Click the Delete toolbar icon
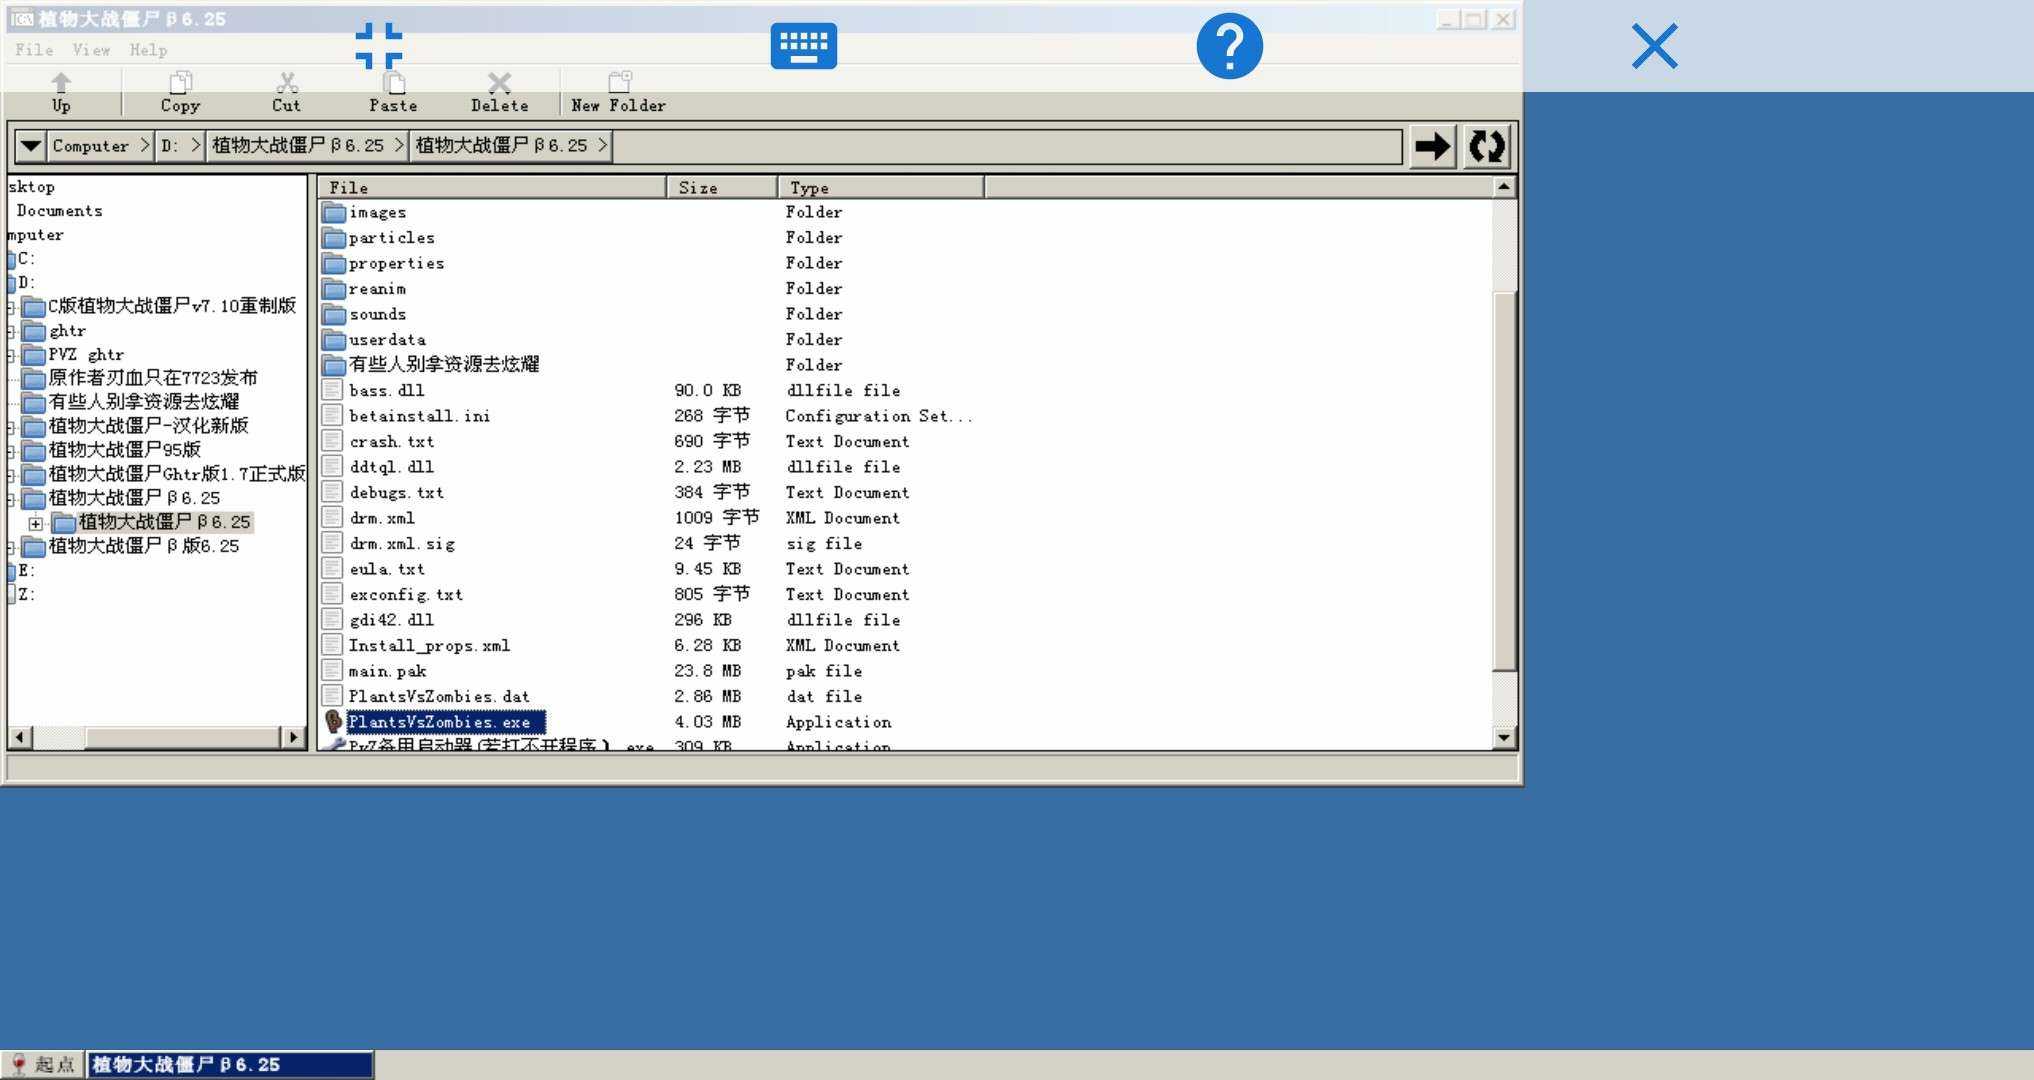The height and width of the screenshot is (1080, 2034). click(499, 83)
